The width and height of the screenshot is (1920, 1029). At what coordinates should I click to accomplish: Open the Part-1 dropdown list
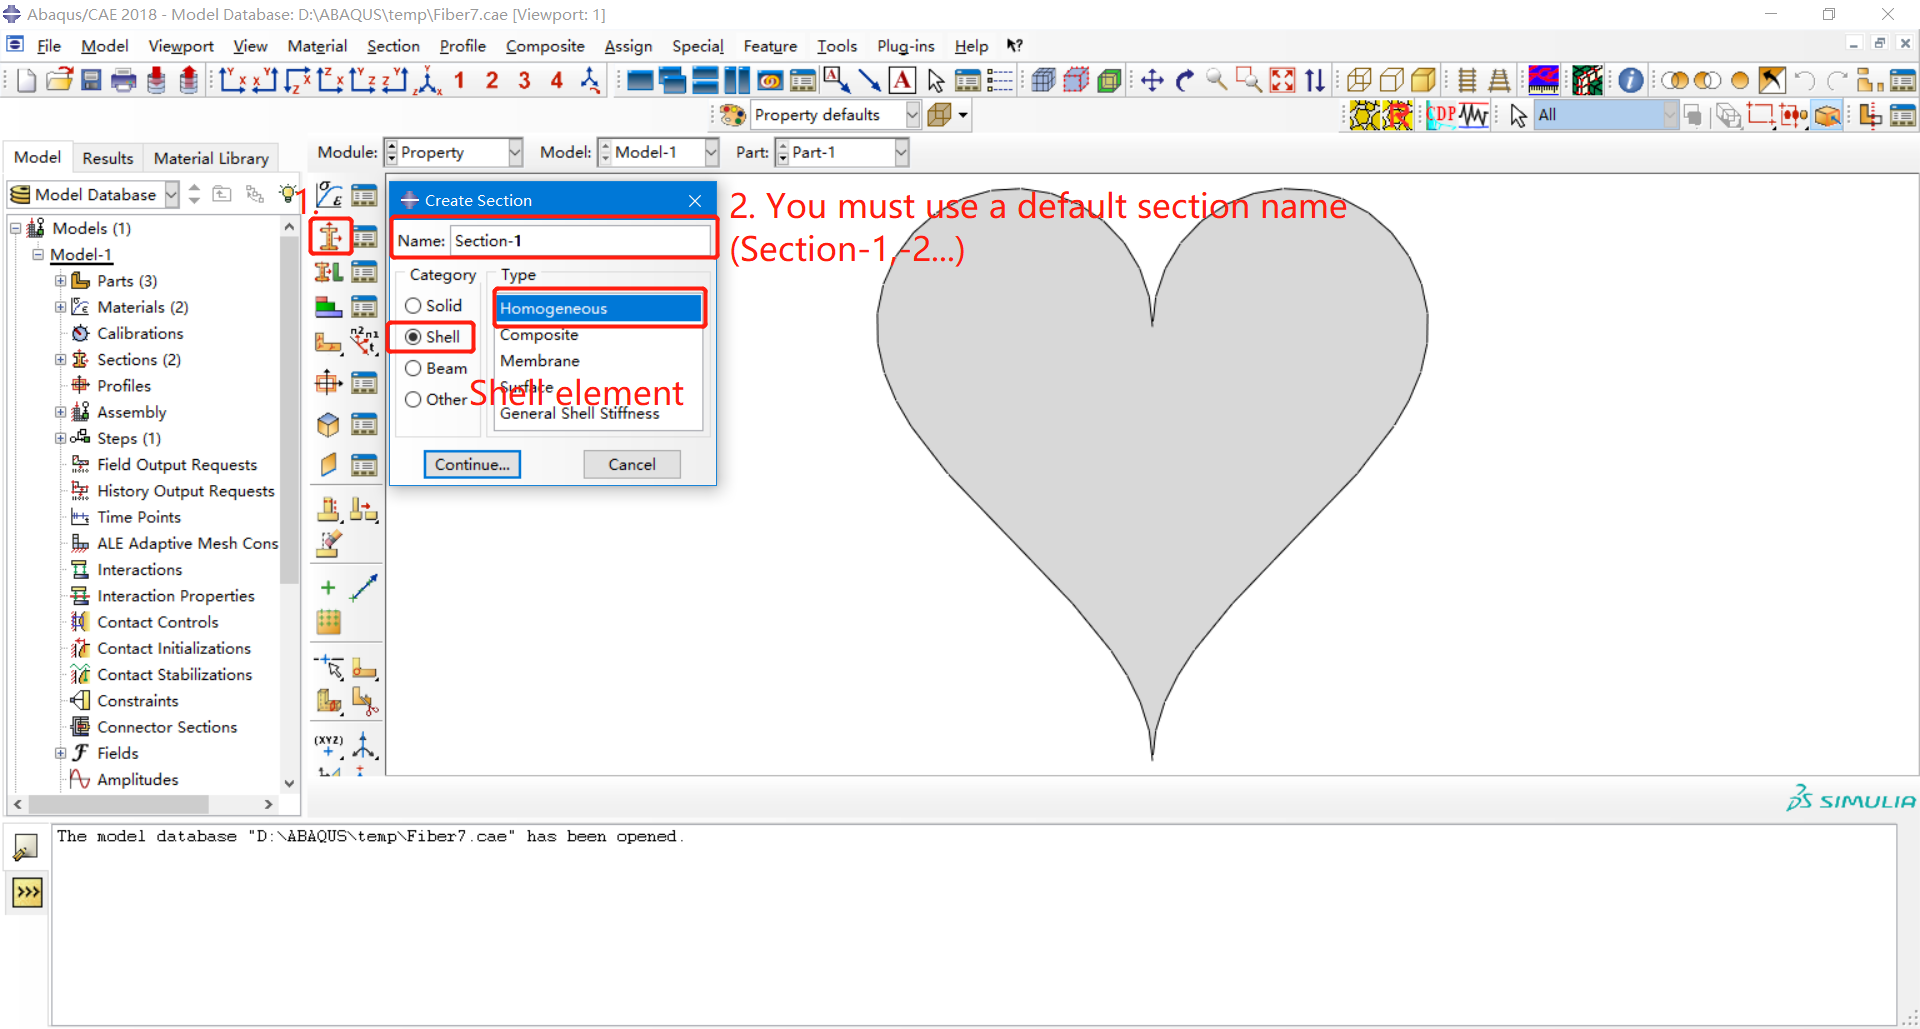pos(900,152)
